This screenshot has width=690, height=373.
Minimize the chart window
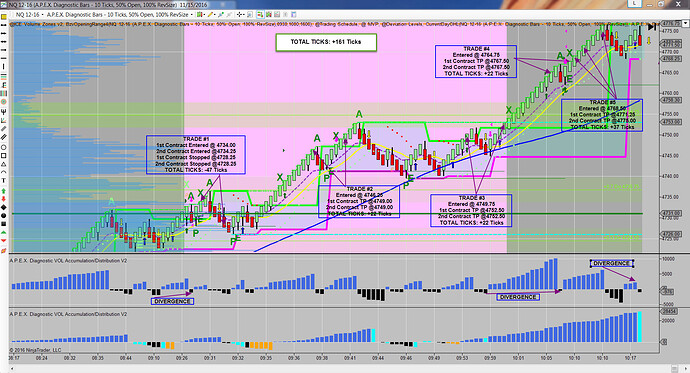(x=650, y=4)
